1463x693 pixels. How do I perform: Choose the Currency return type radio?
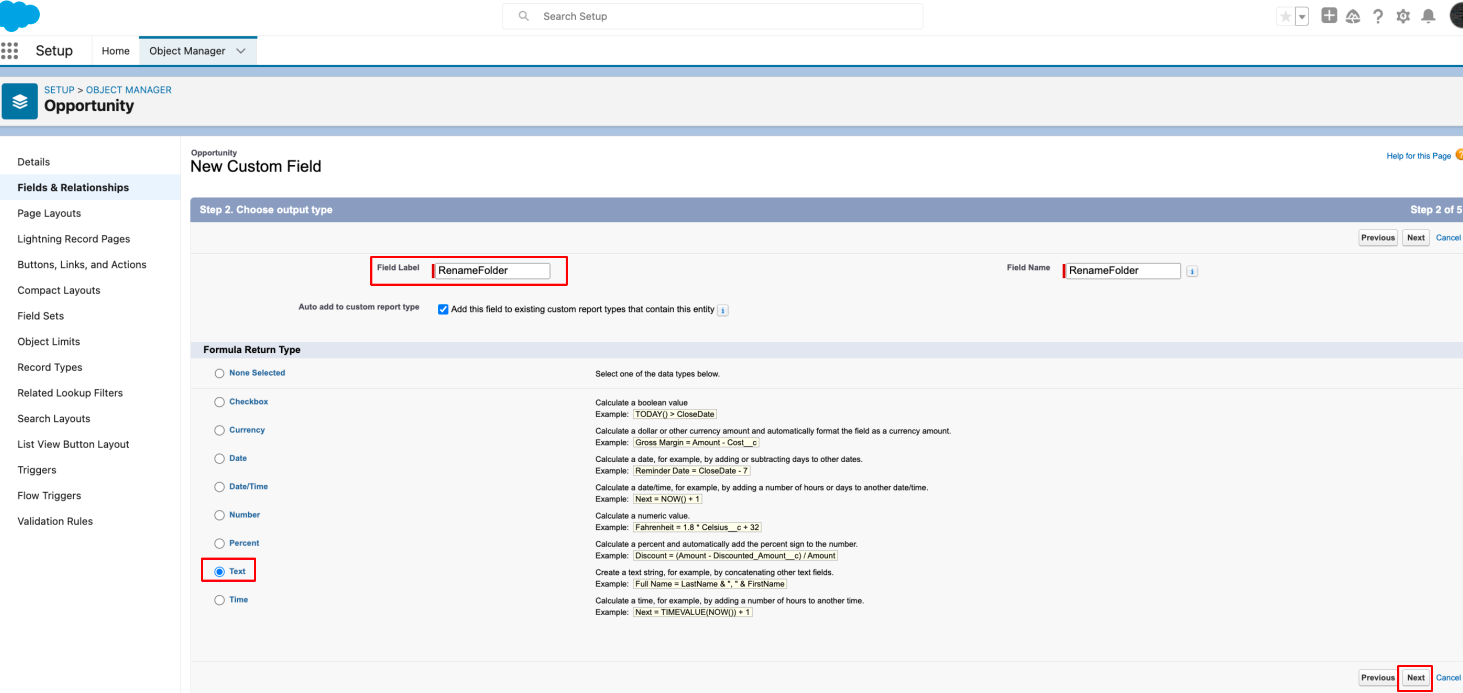coord(220,430)
